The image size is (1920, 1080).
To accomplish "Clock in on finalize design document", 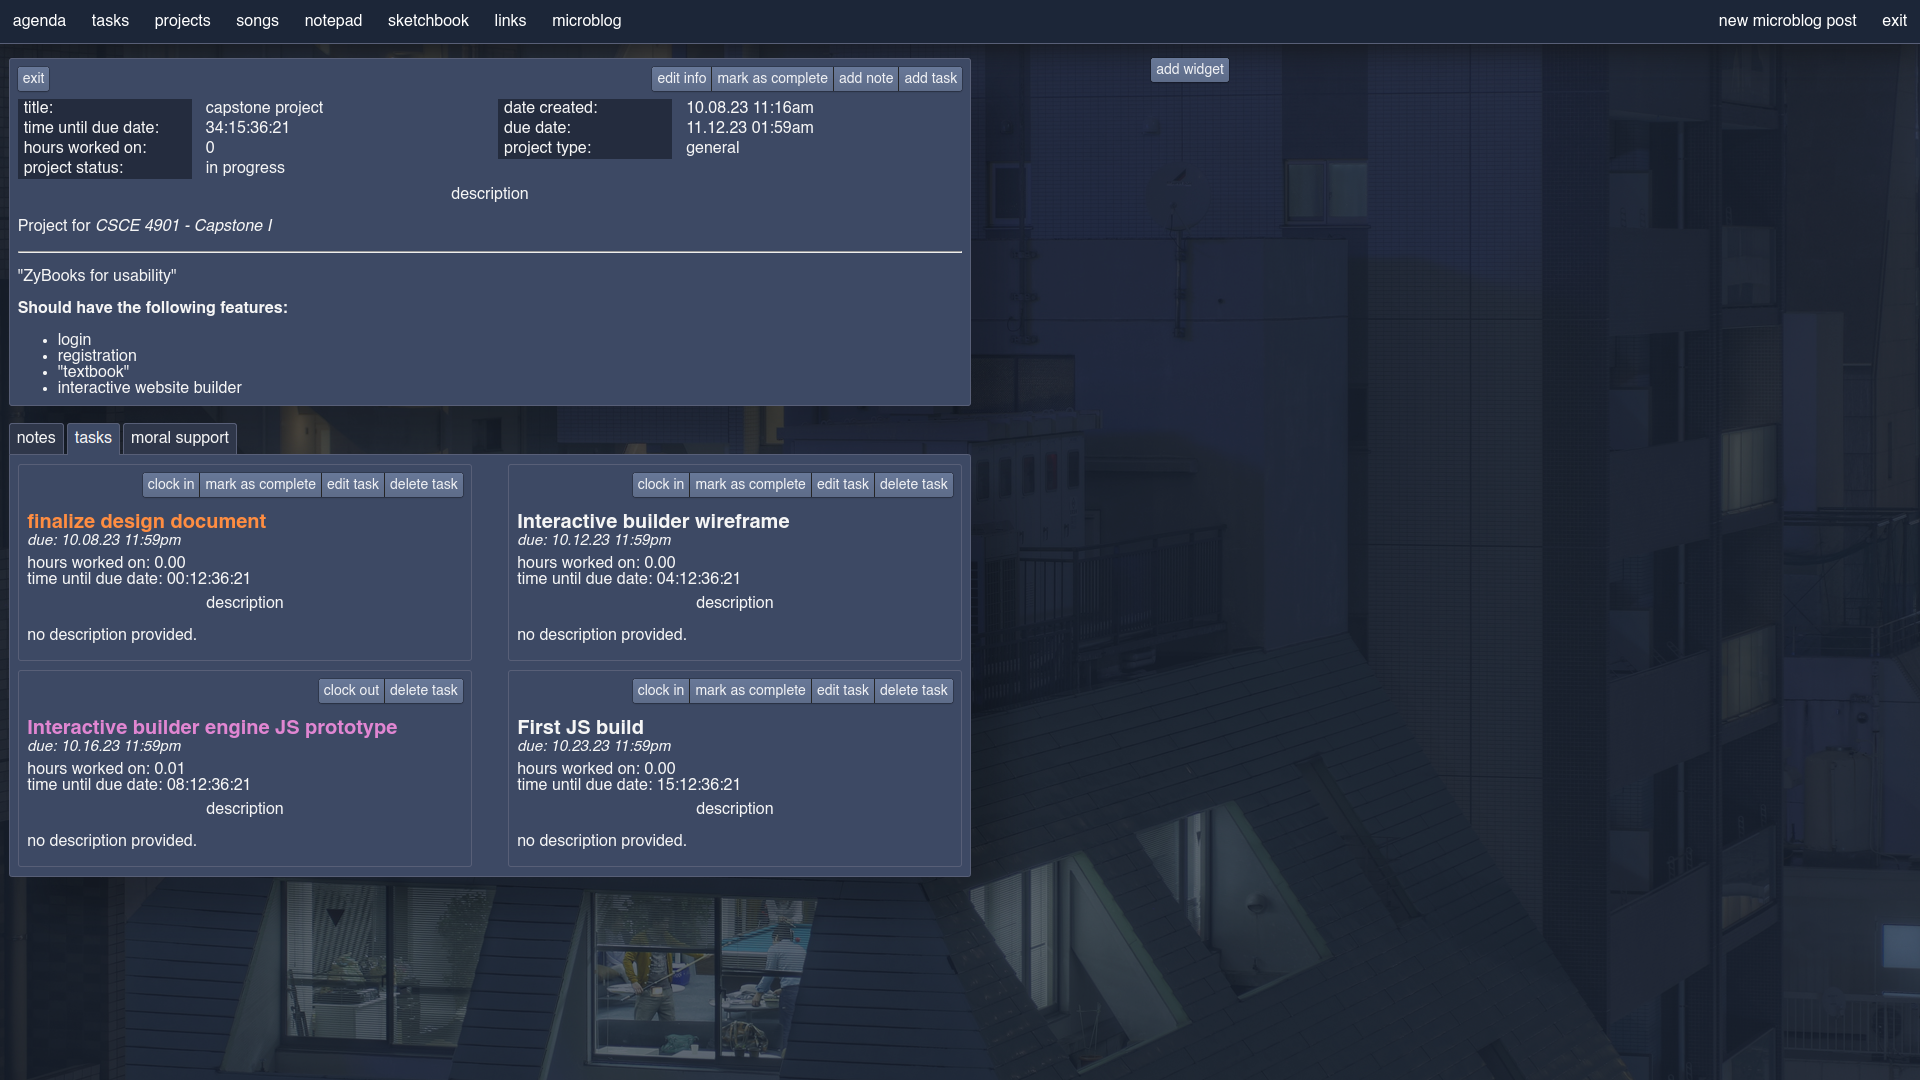I will pyautogui.click(x=171, y=485).
